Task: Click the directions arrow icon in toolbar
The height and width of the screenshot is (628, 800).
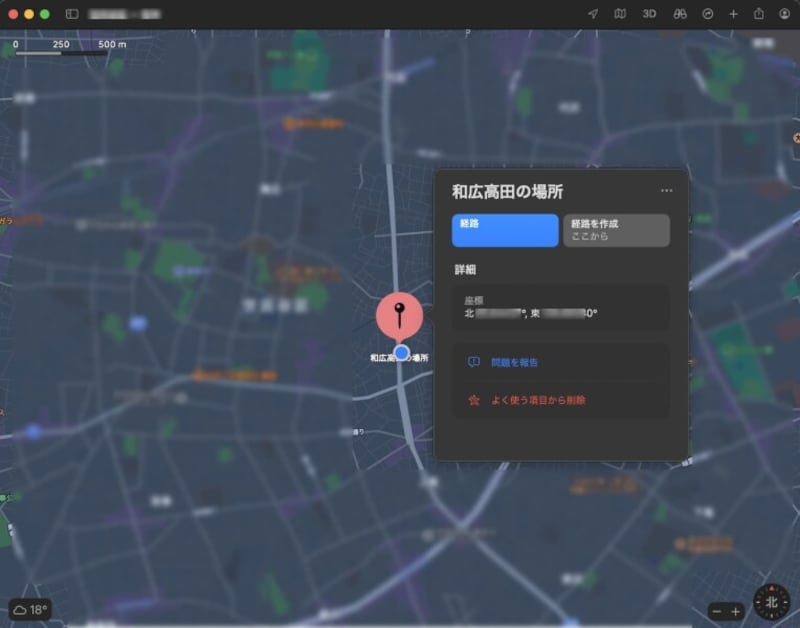Action: pyautogui.click(x=708, y=14)
